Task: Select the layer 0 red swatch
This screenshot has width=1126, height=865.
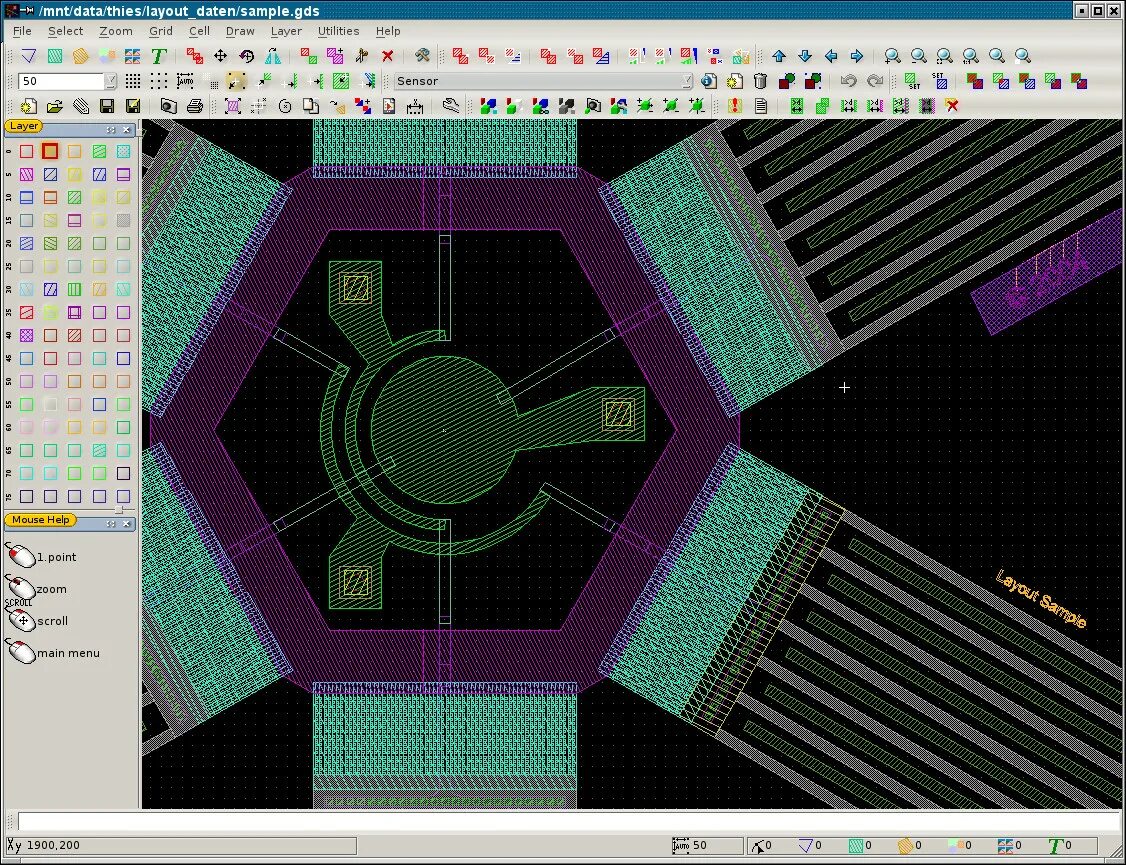Action: pyautogui.click(x=27, y=151)
